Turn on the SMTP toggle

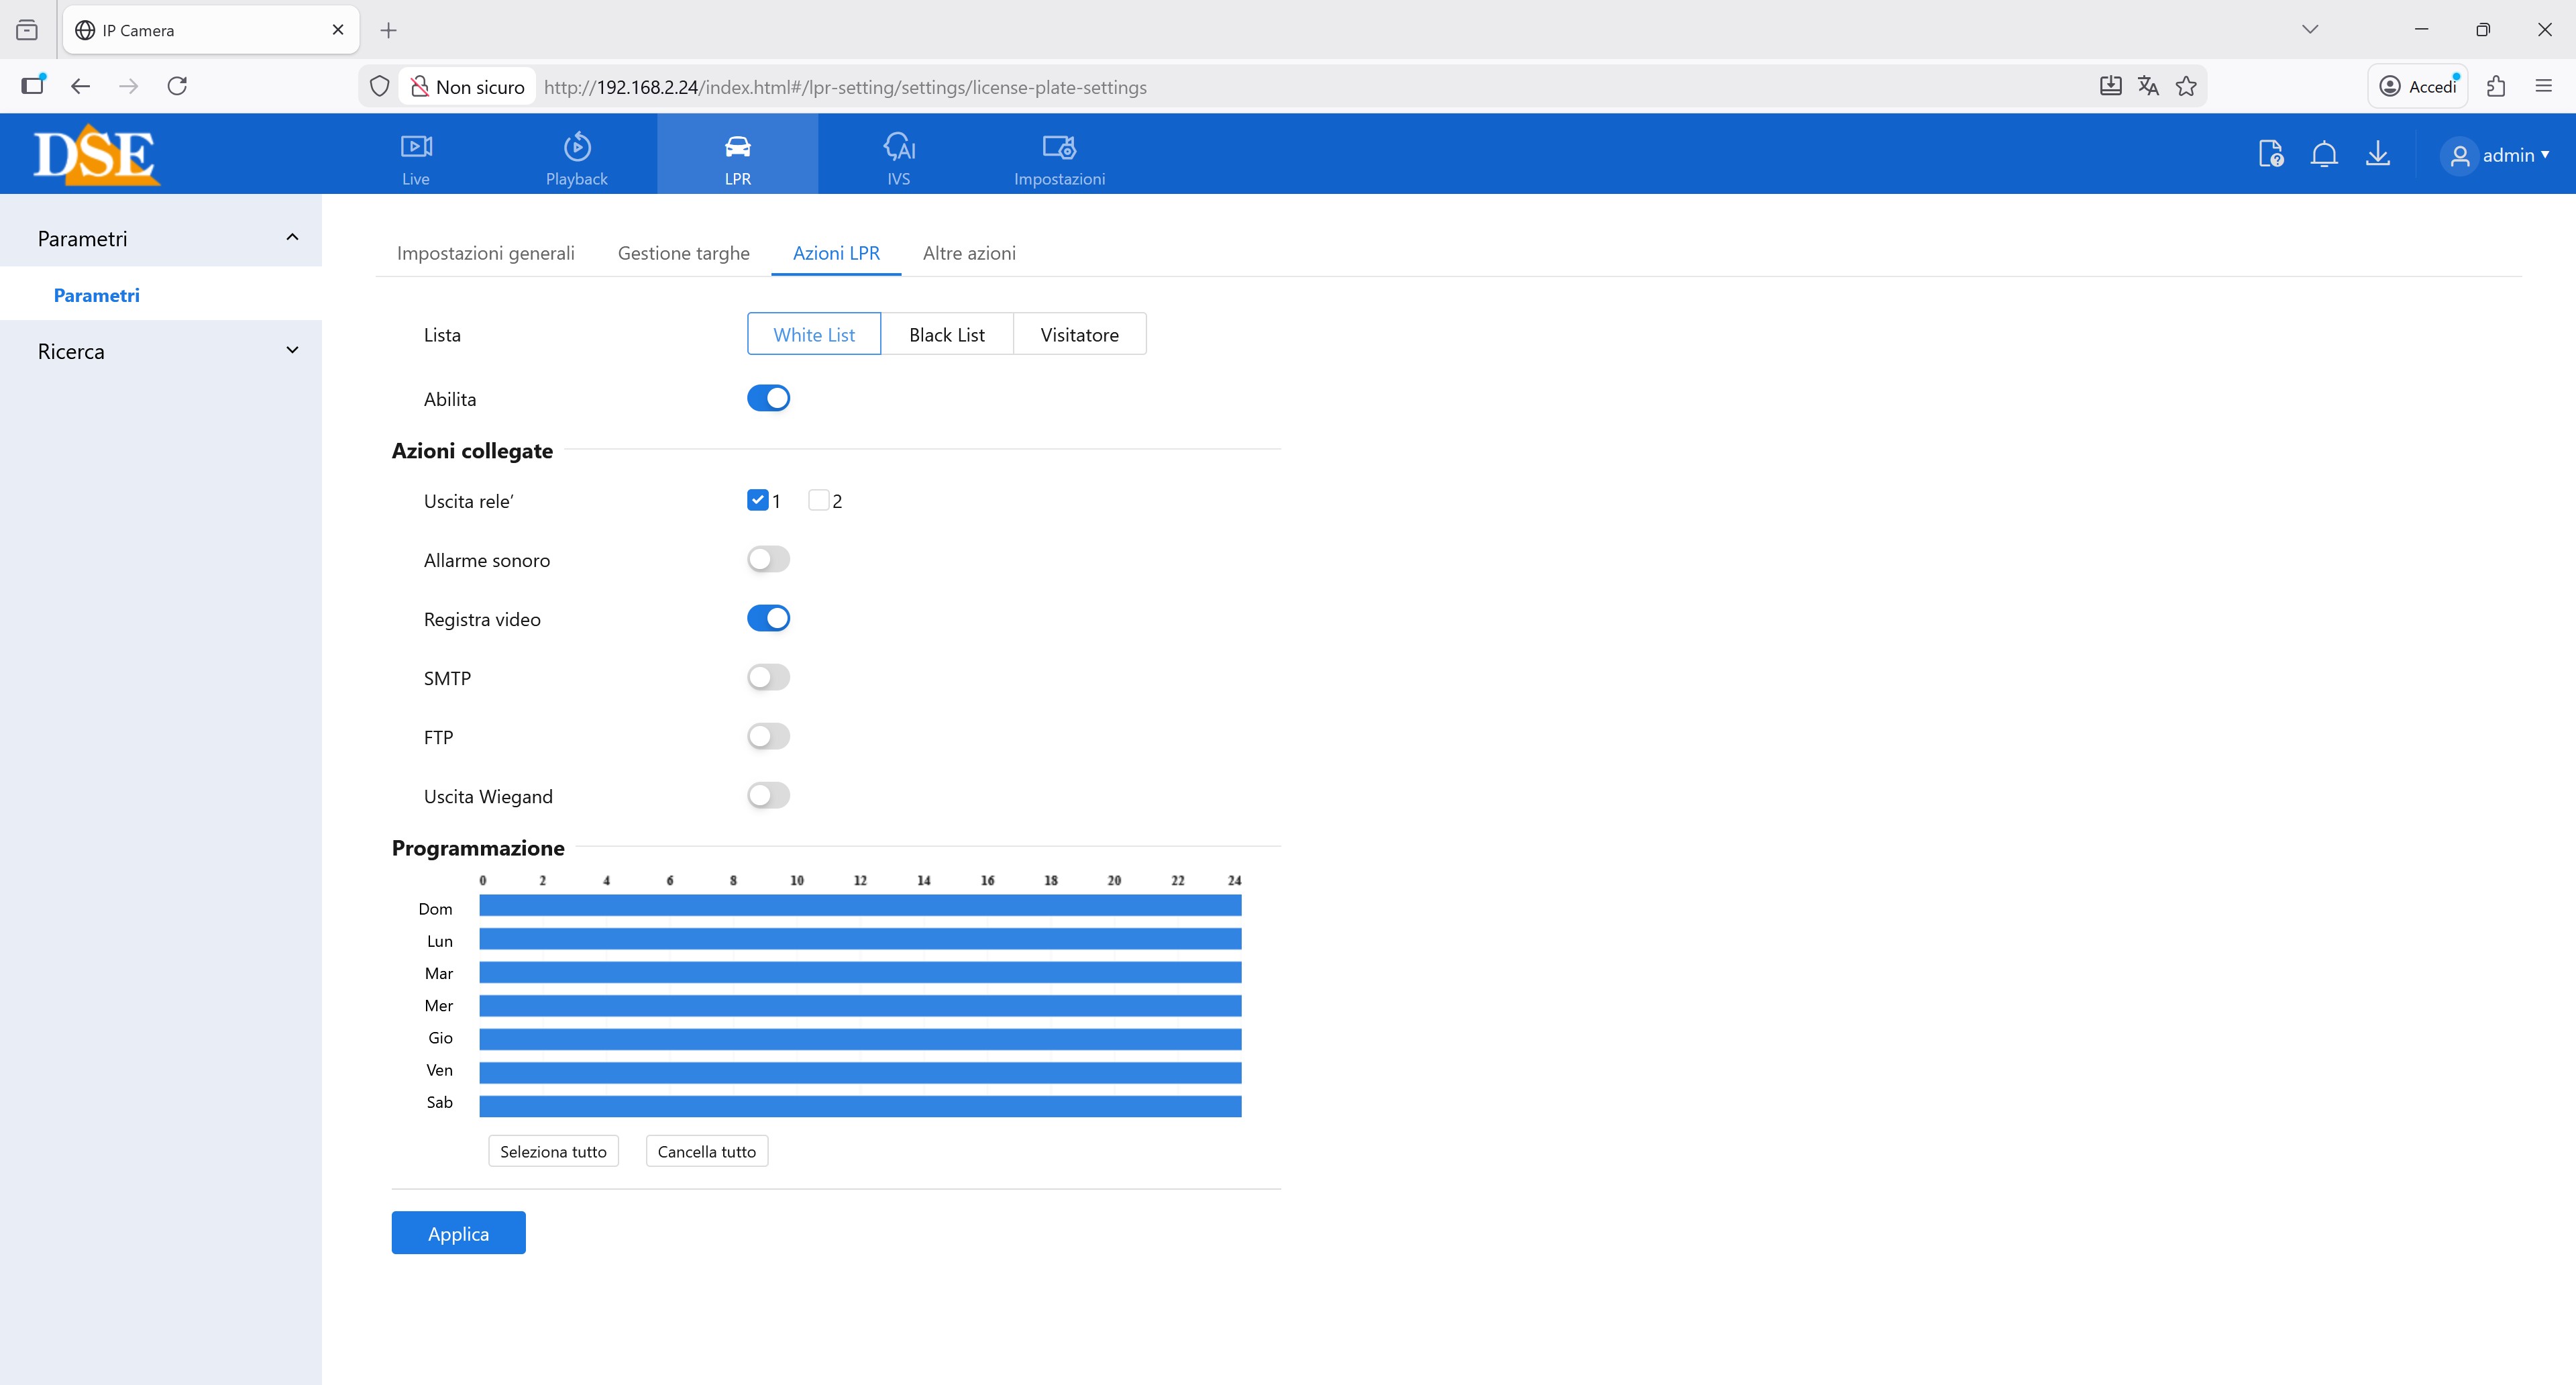click(x=768, y=678)
